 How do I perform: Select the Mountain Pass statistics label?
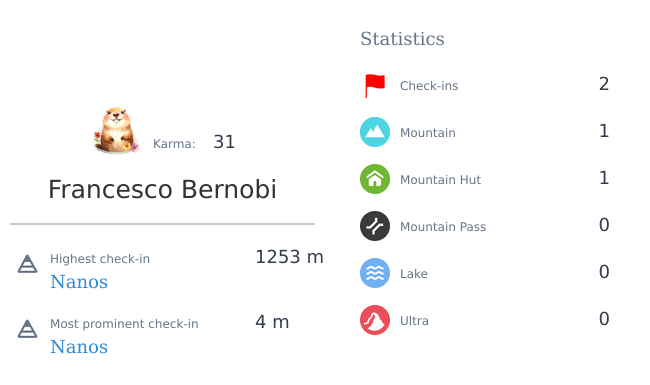443,227
